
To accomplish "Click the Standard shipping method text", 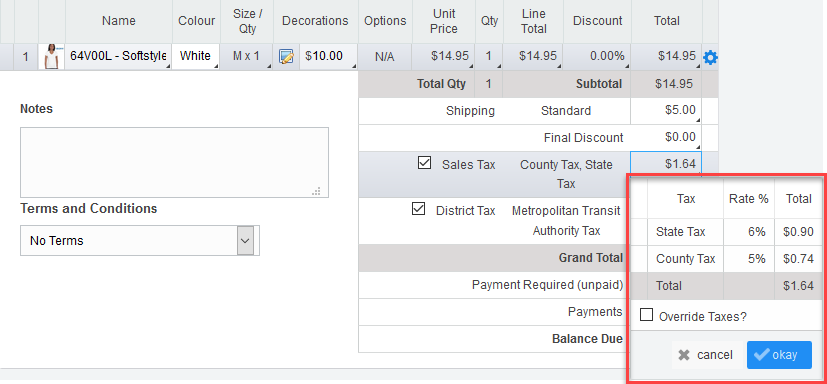I will [566, 111].
